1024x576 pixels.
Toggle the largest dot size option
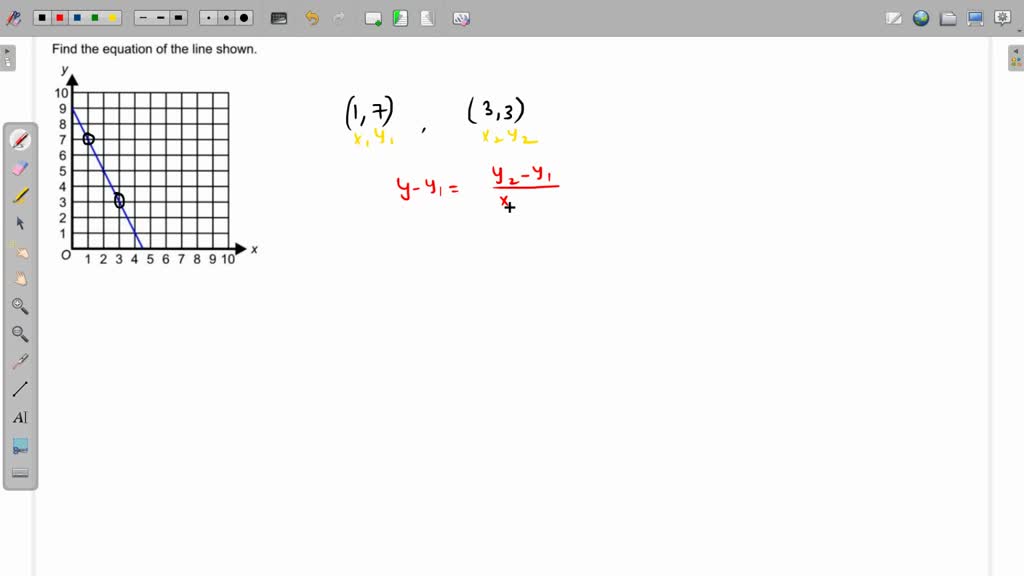tap(244, 17)
